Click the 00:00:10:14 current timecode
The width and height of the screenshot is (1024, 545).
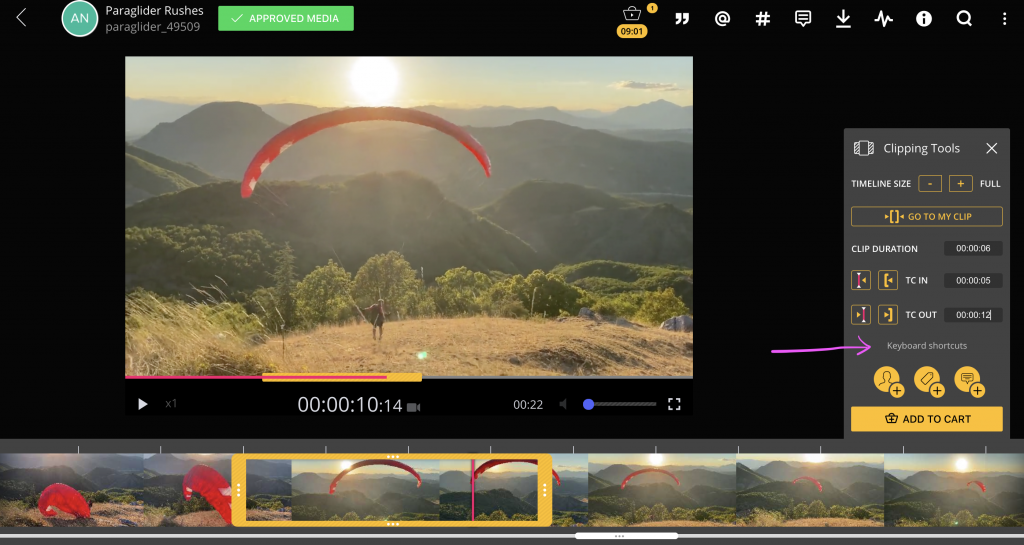pyautogui.click(x=350, y=405)
